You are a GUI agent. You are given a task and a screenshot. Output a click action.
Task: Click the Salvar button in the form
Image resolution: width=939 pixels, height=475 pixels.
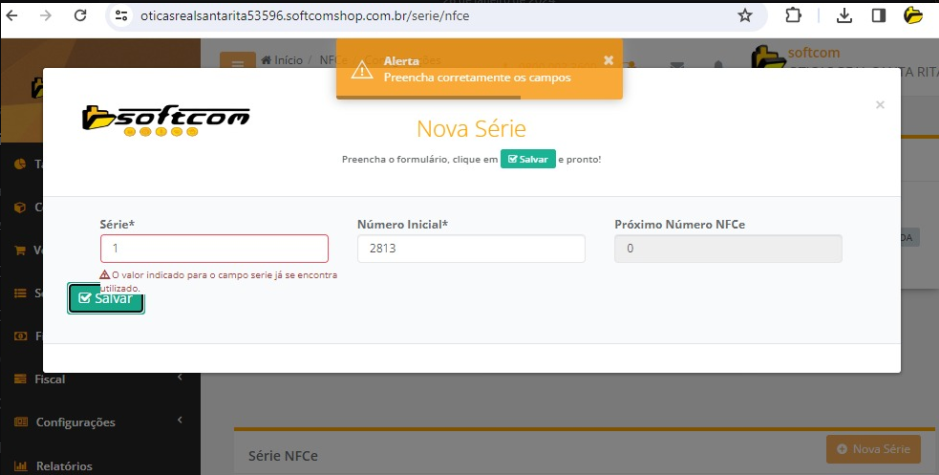(x=106, y=298)
